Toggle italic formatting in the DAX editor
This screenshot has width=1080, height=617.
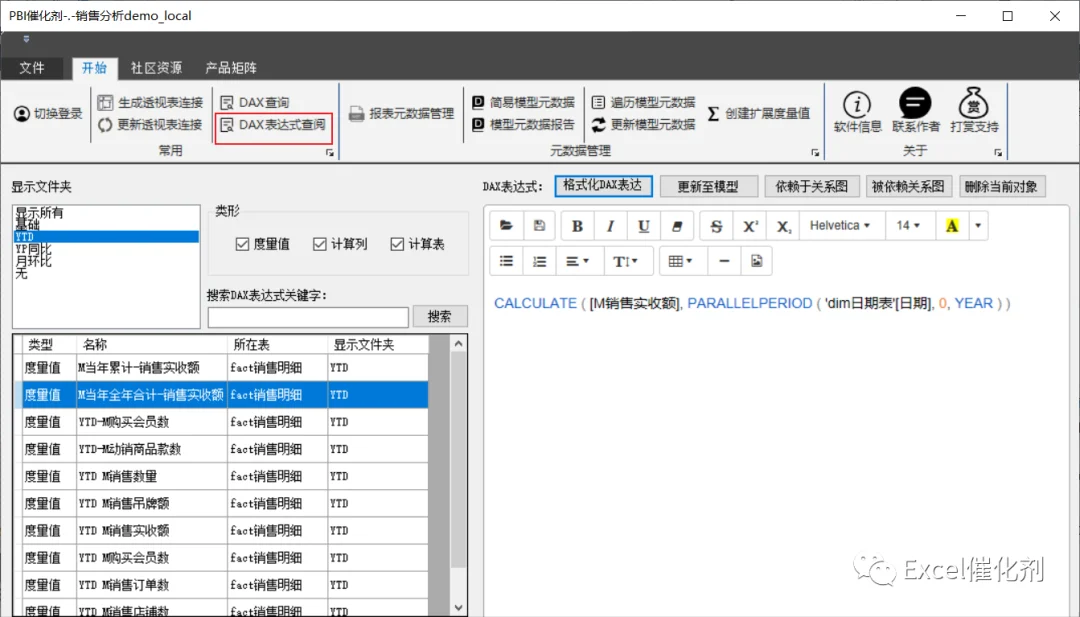pyautogui.click(x=610, y=226)
